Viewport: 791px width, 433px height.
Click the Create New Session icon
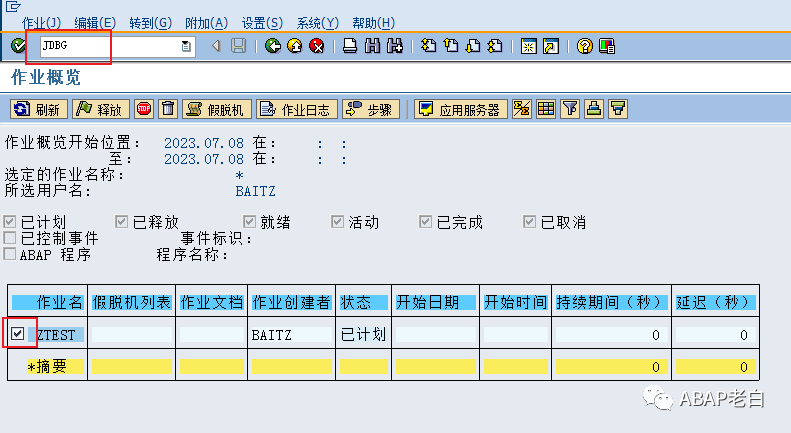click(528, 46)
